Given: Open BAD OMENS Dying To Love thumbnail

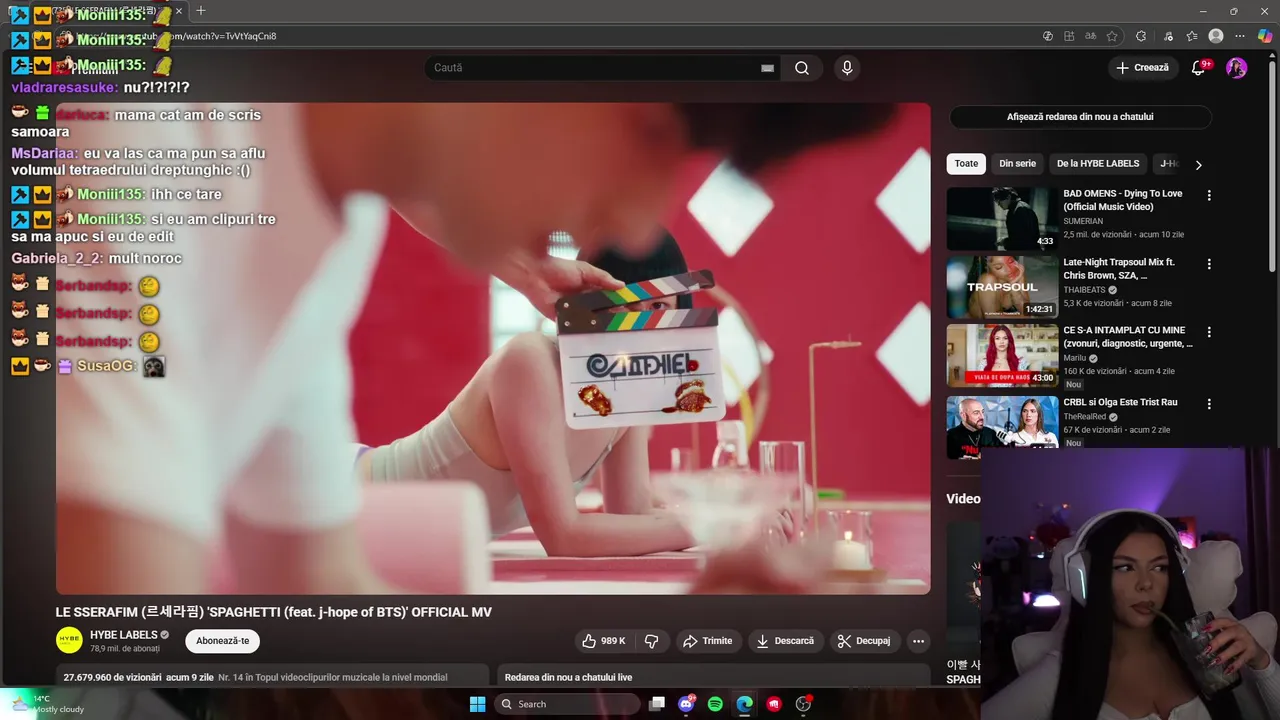Looking at the screenshot, I should (x=1002, y=219).
